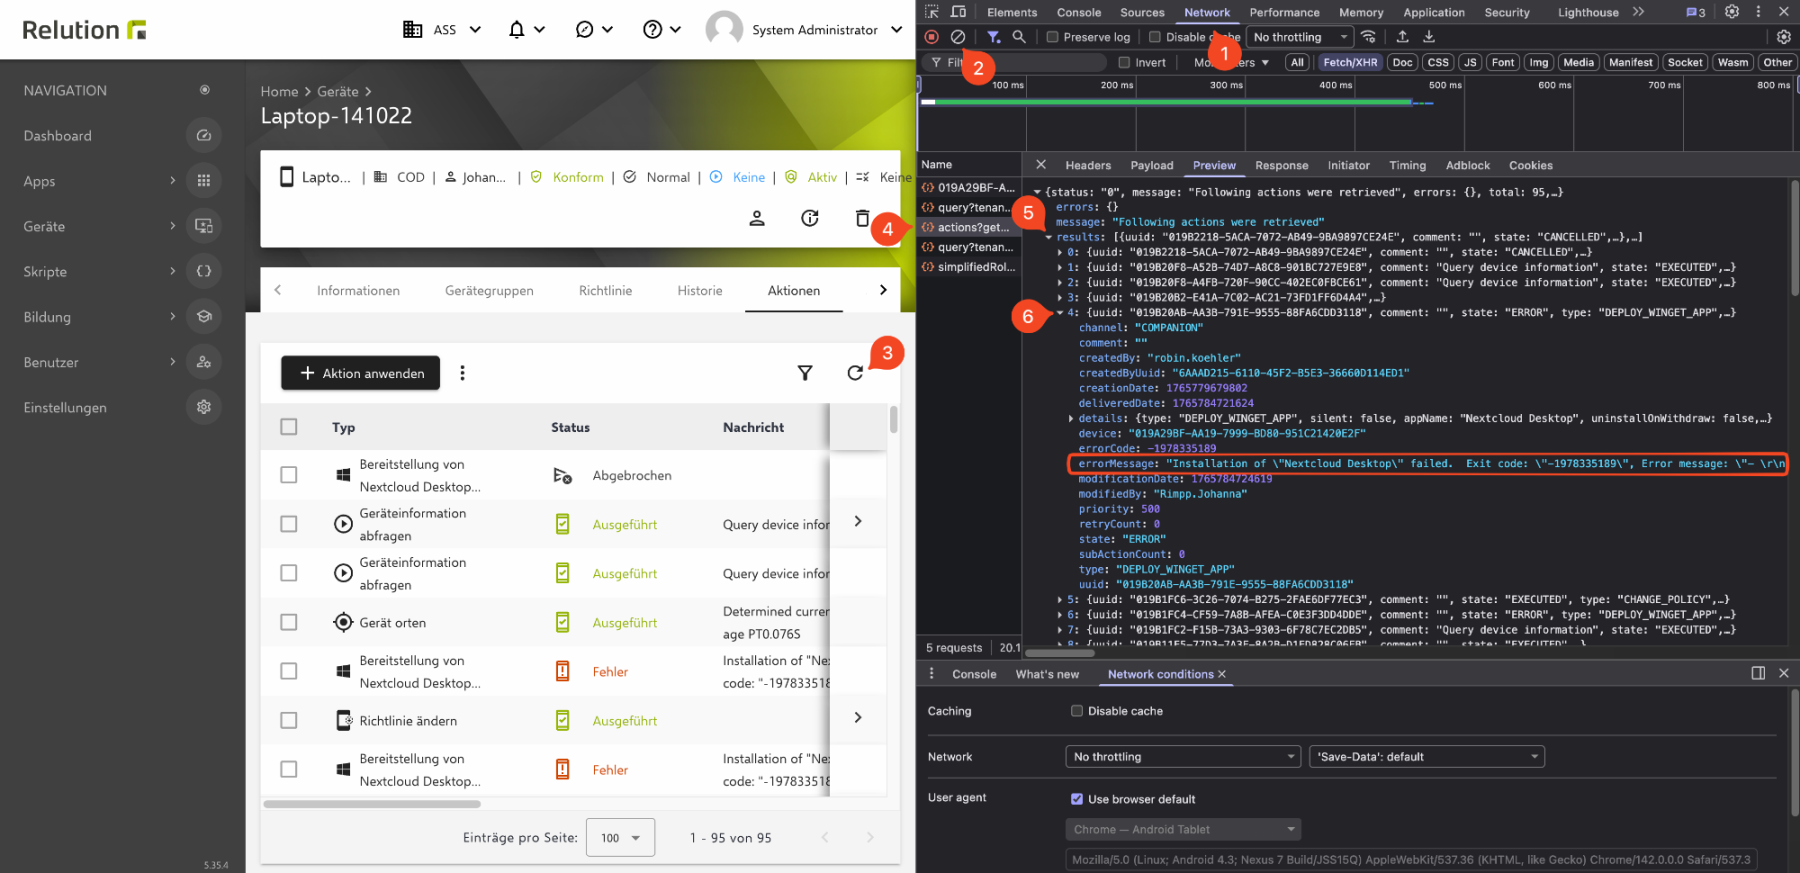The image size is (1800, 873).
Task: Uncheck Use browser default user agent
Action: [x=1077, y=799]
